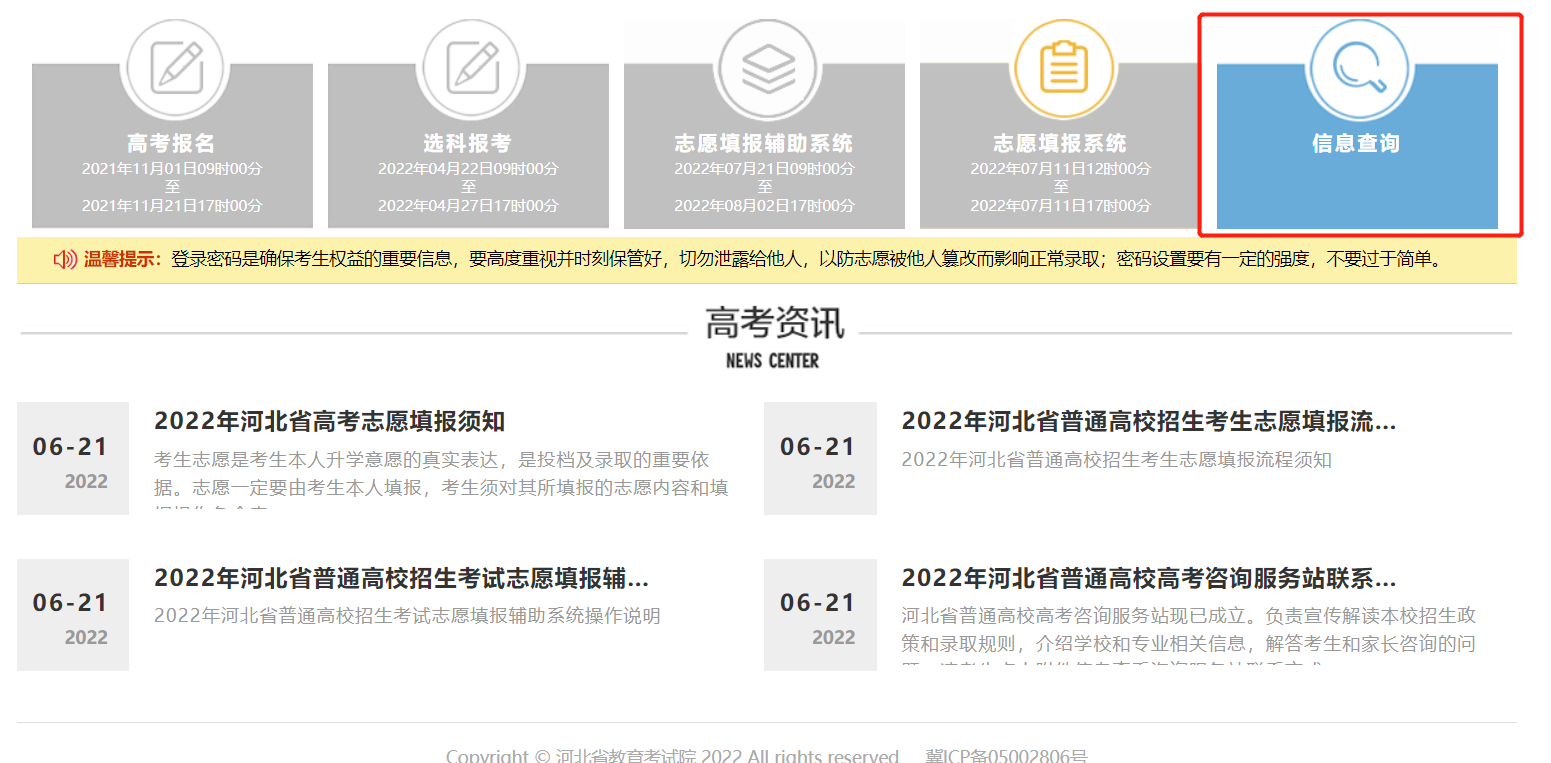Viewport: 1551px width, 763px height.
Task: Open the 冀ICP备05002806号 footer link
Action: click(1005, 756)
